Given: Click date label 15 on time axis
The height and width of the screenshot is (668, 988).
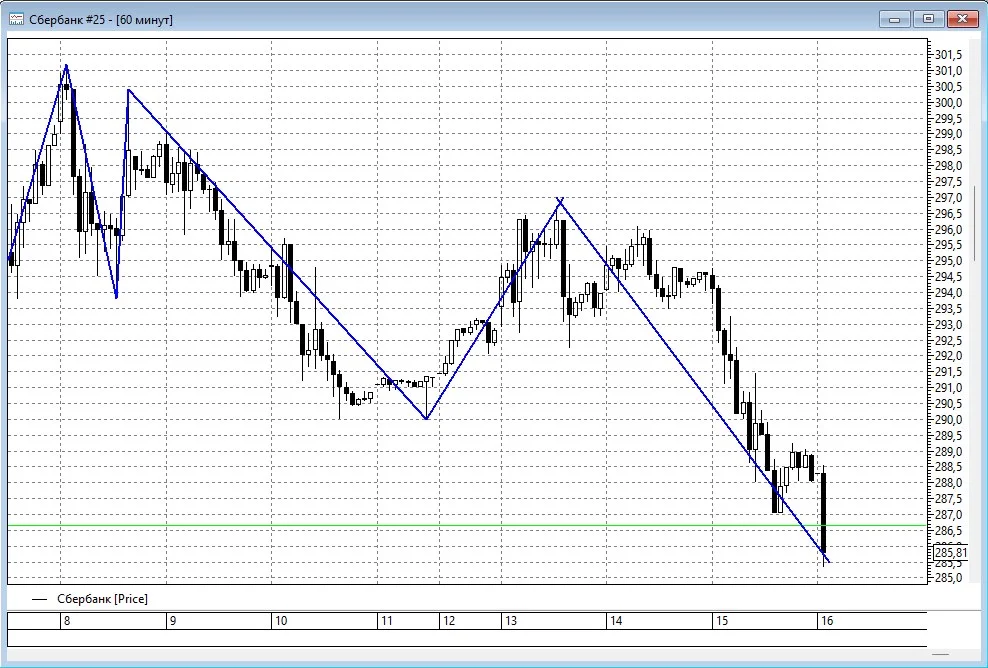Looking at the screenshot, I should click(x=721, y=621).
